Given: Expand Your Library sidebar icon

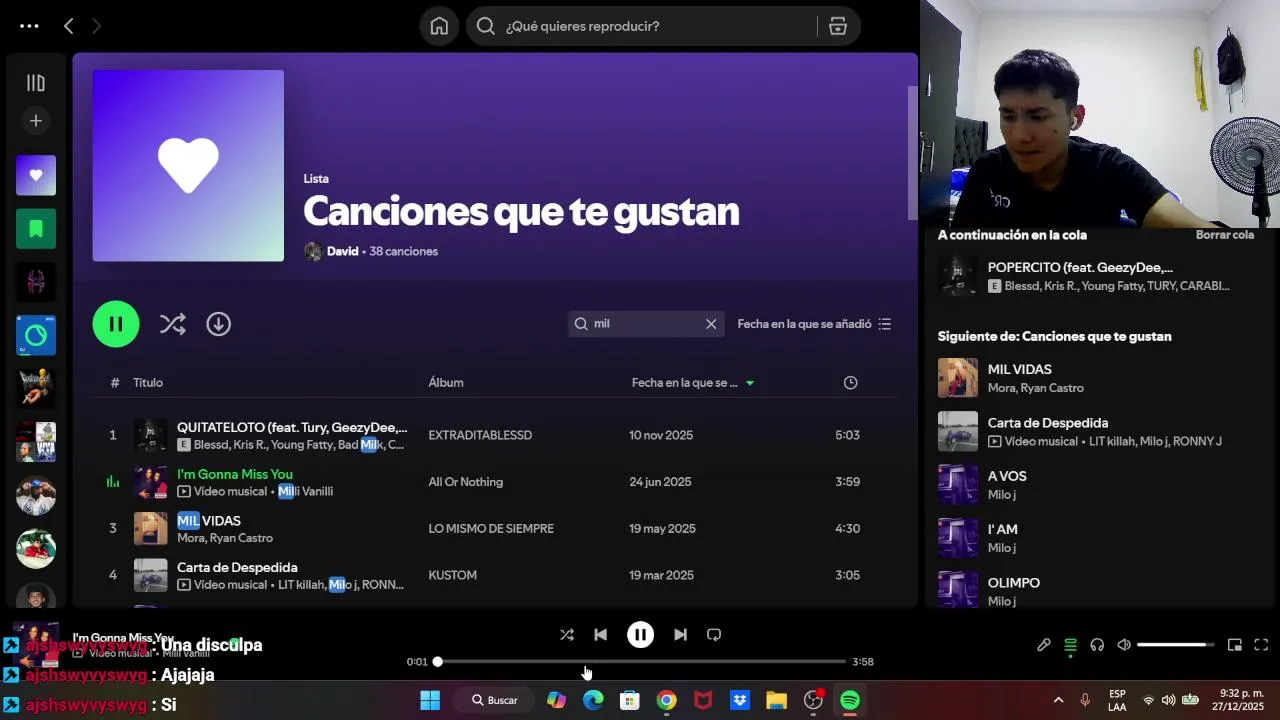Looking at the screenshot, I should tap(36, 83).
